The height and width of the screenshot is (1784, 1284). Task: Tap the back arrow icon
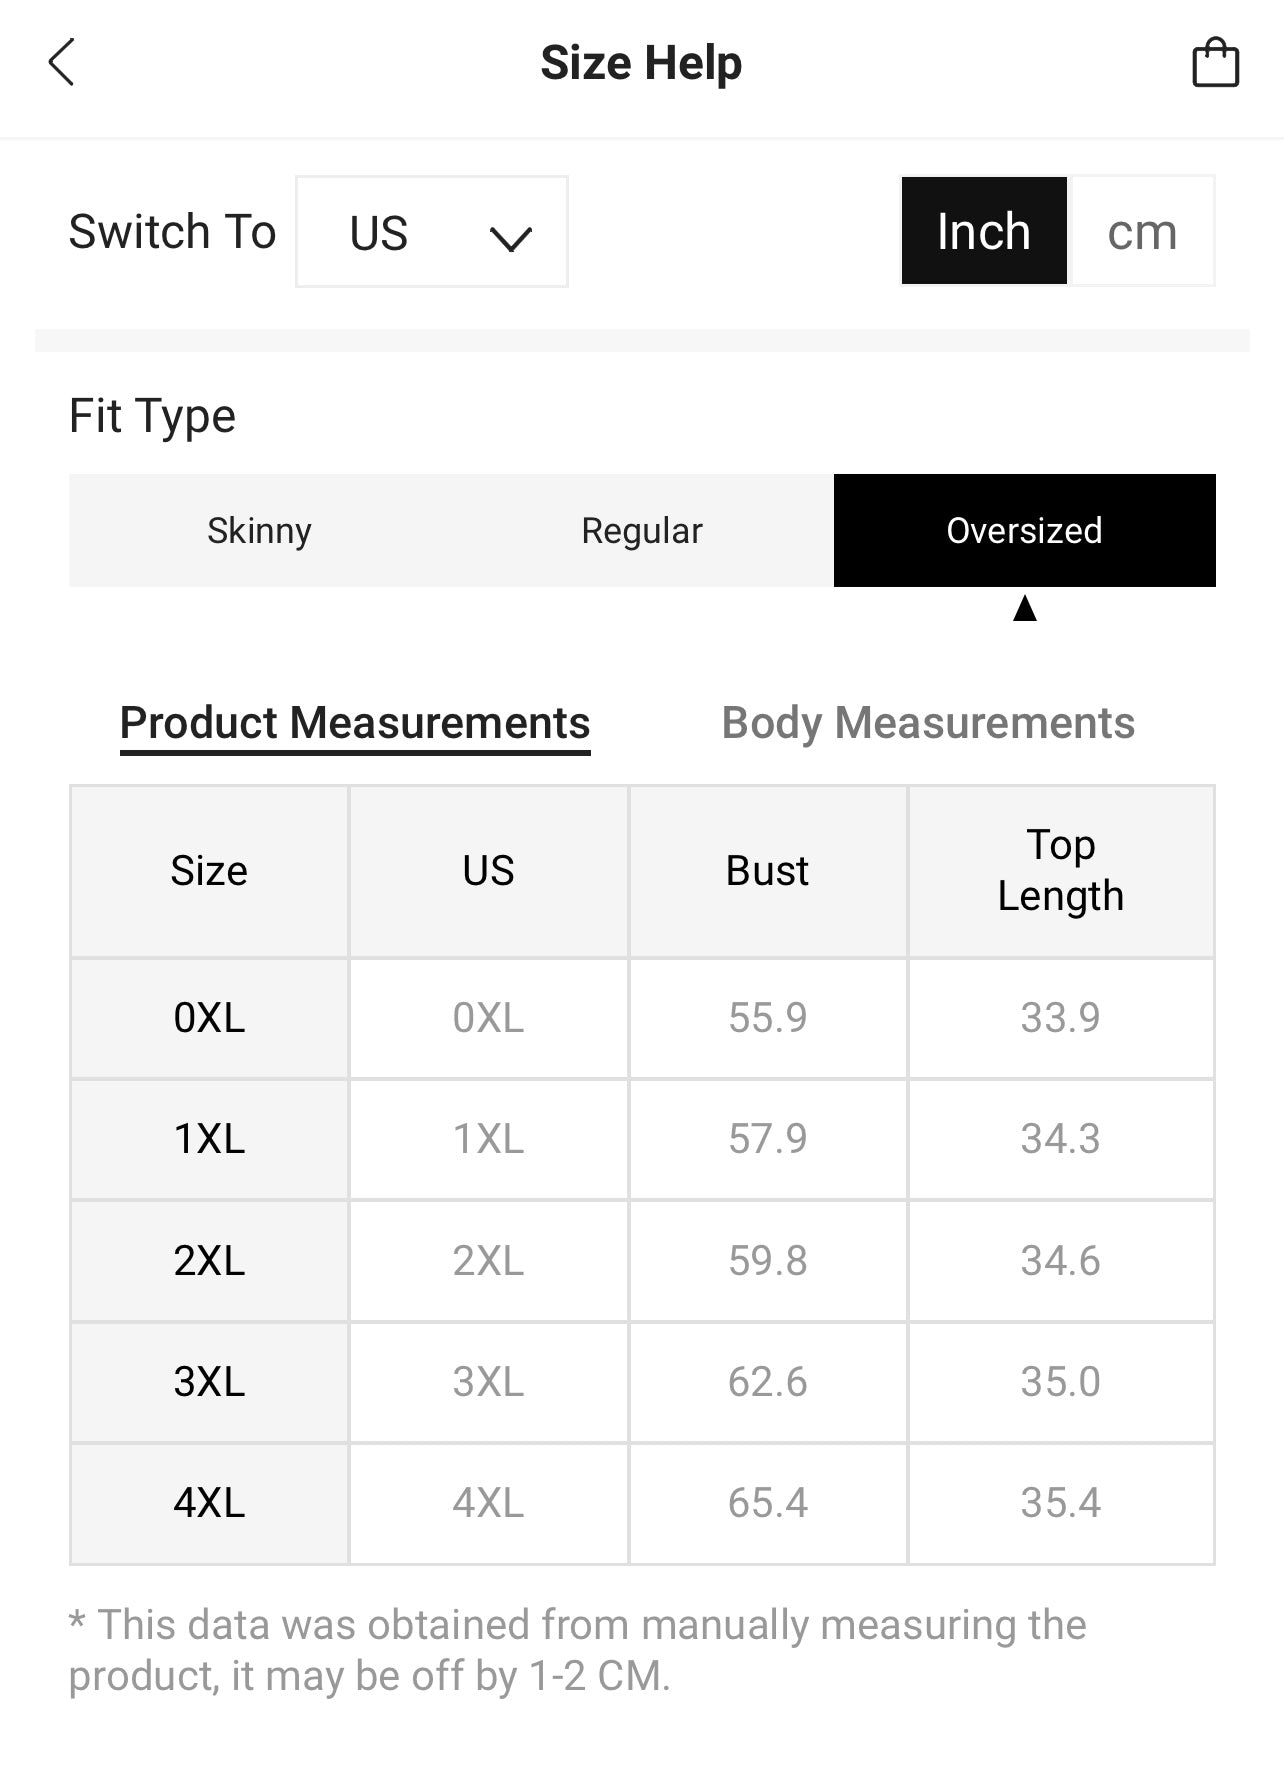(62, 63)
